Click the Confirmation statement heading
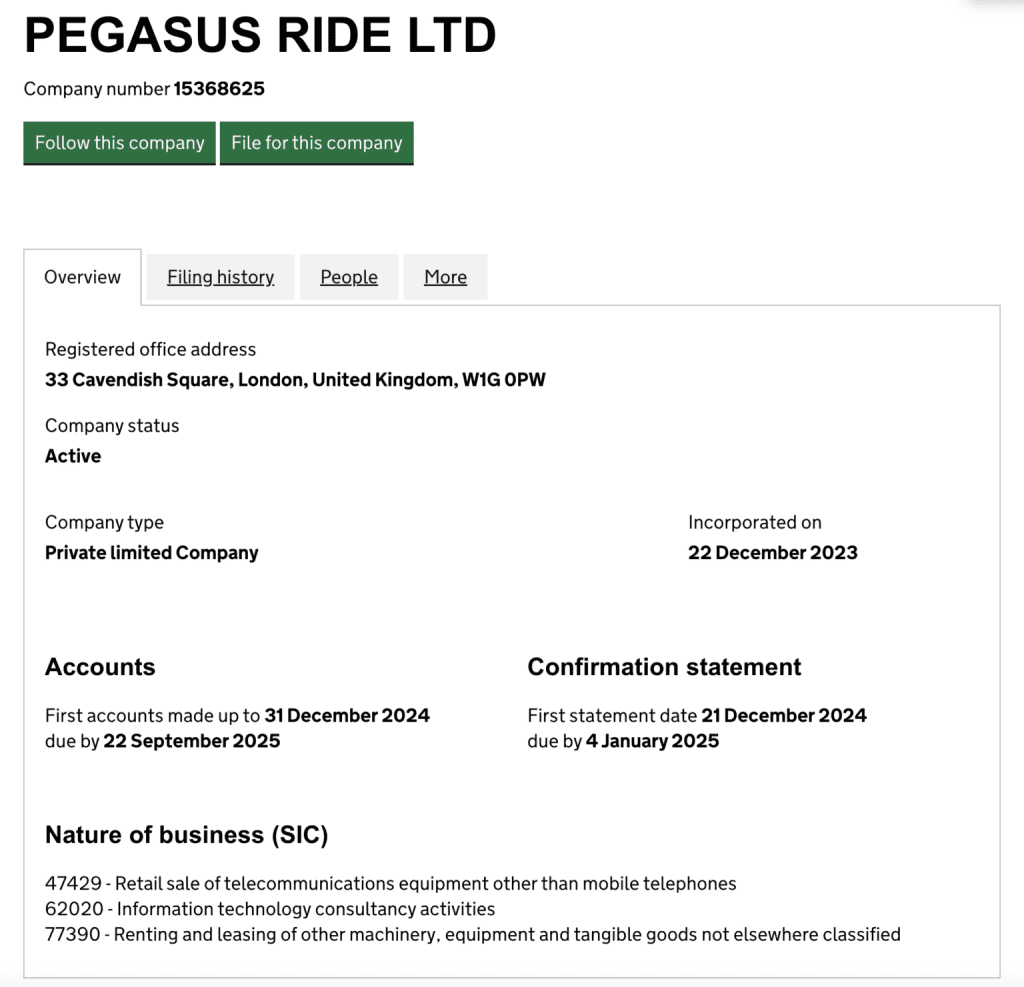The height and width of the screenshot is (987, 1024). 664,667
